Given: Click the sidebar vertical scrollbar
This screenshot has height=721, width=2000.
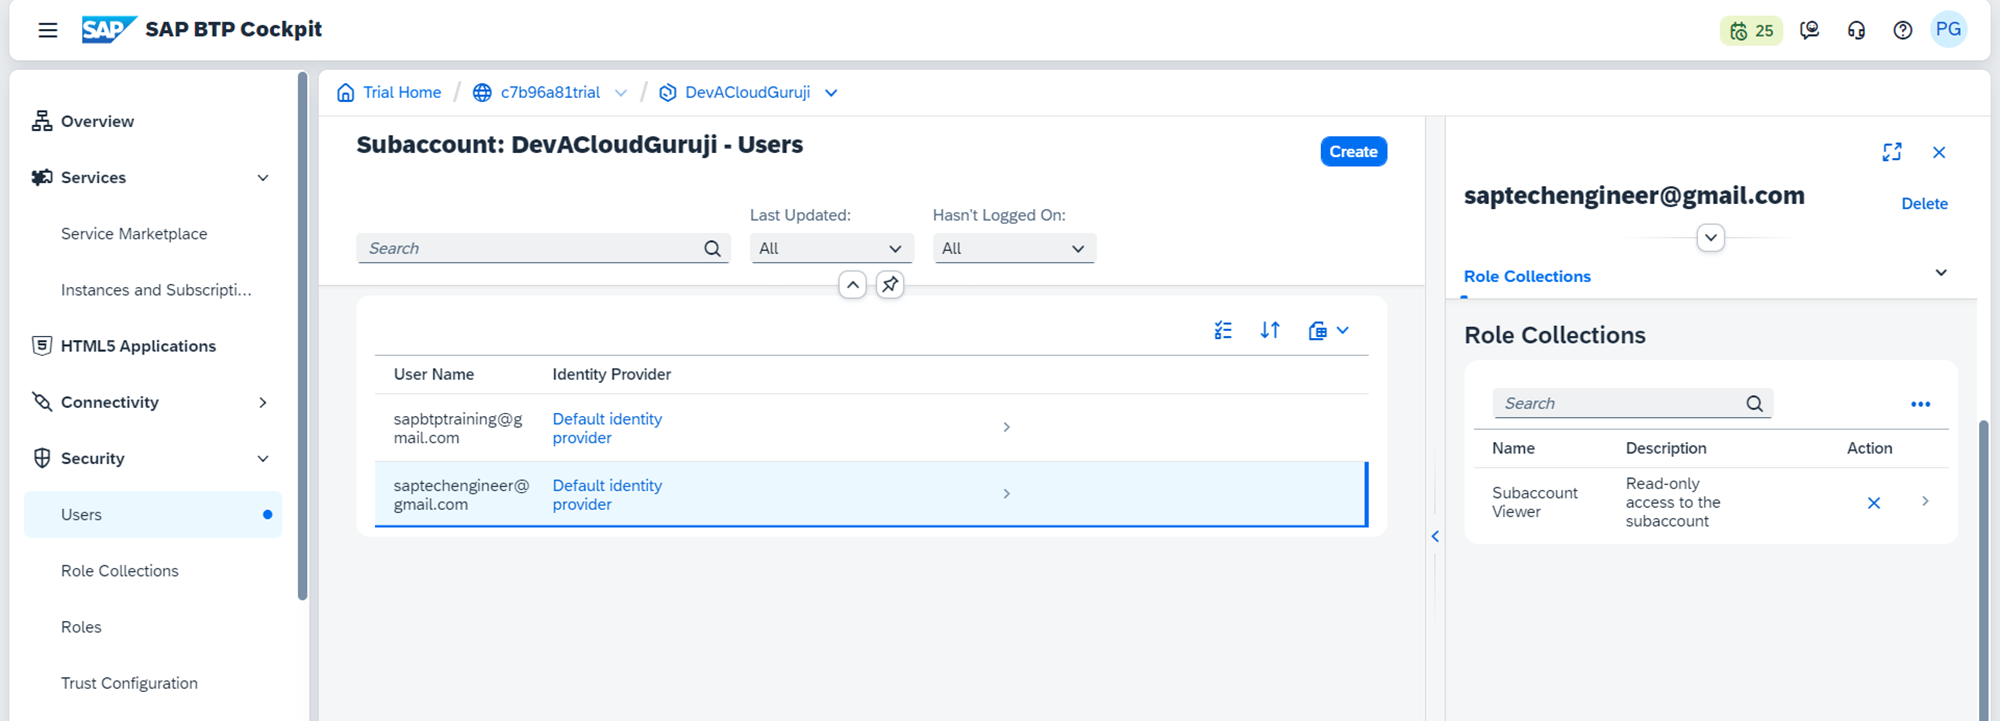Looking at the screenshot, I should point(303,335).
